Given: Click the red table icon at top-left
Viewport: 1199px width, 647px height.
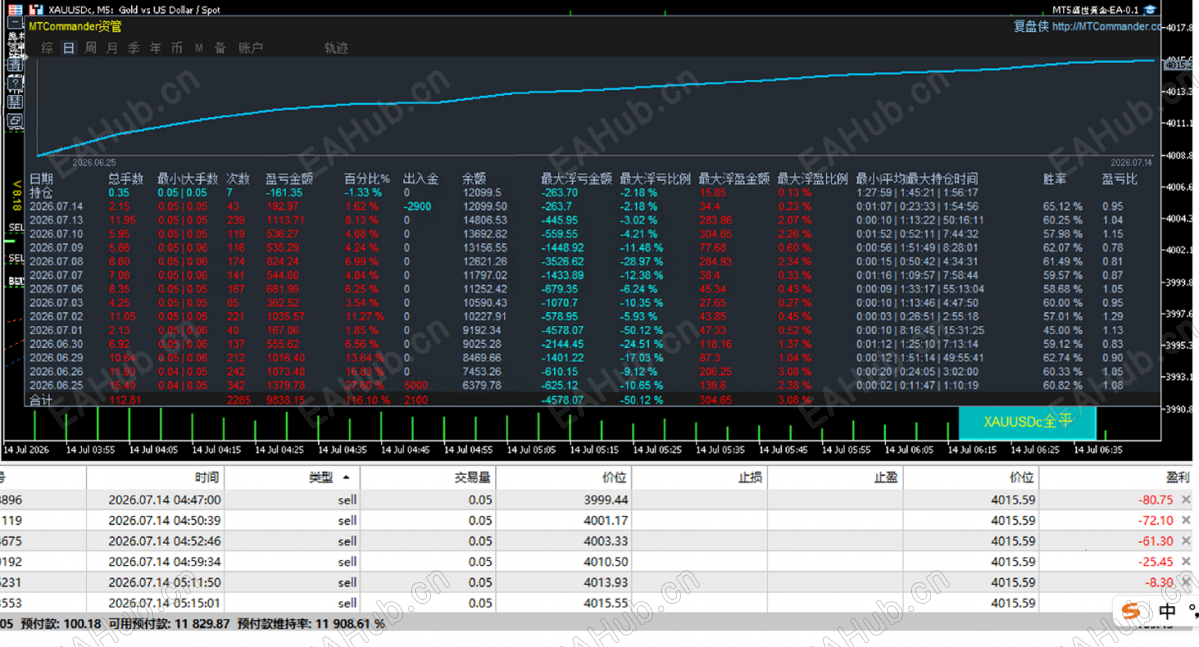Looking at the screenshot, I should (x=15, y=9).
